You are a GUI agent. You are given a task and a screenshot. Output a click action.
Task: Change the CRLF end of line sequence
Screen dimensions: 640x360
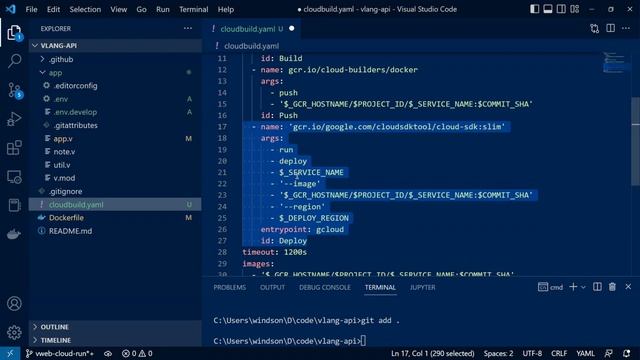click(559, 353)
